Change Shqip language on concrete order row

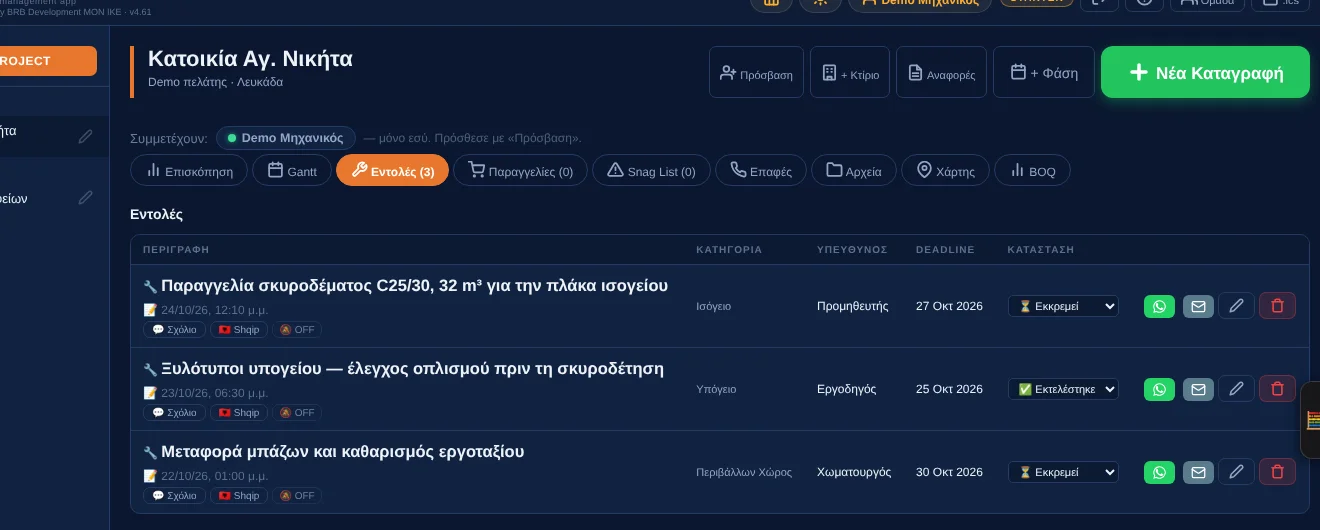point(239,329)
